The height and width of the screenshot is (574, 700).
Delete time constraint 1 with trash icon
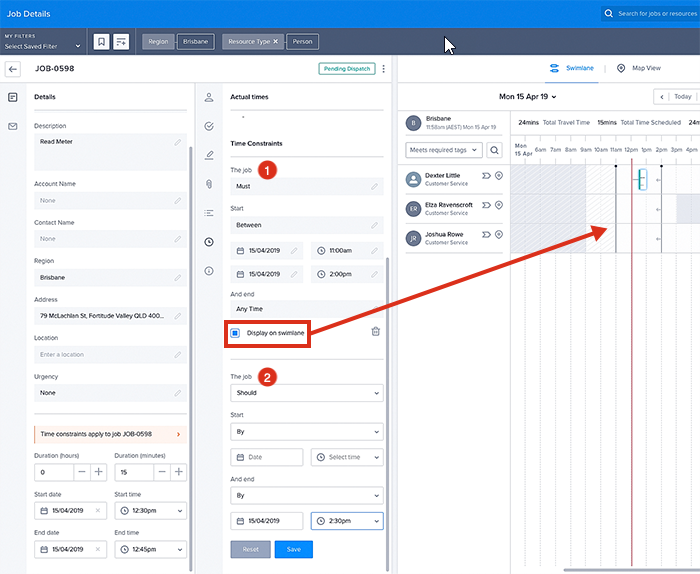(375, 332)
